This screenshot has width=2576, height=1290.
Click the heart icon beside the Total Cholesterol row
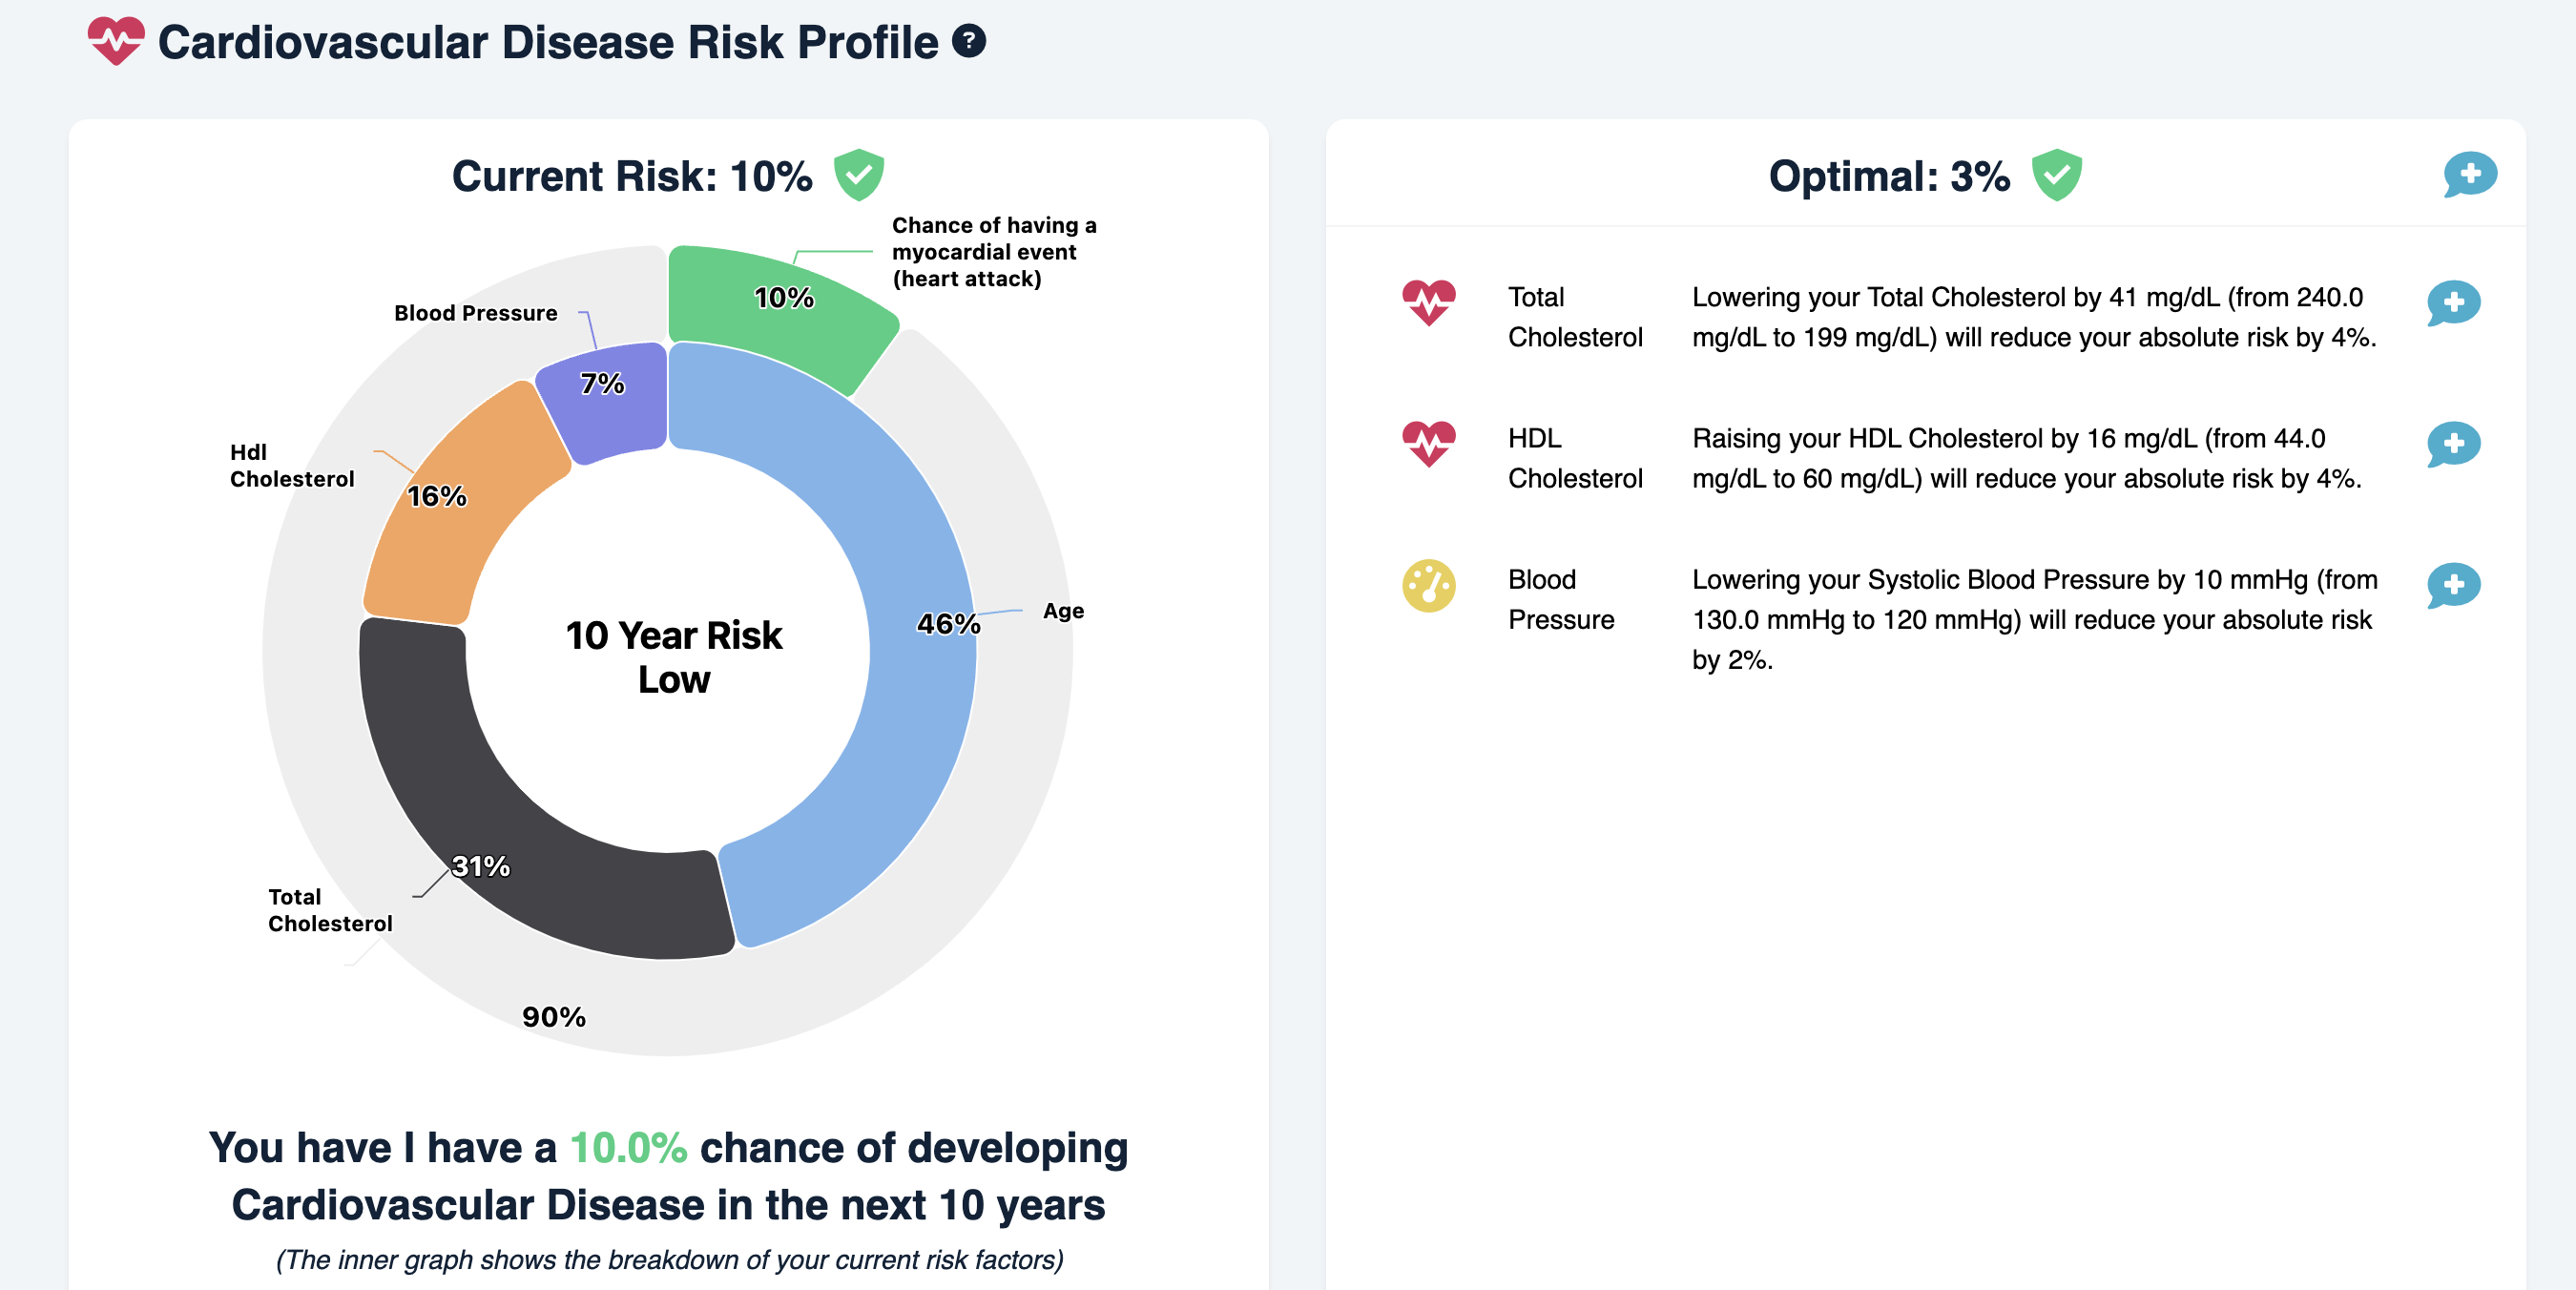click(1428, 302)
